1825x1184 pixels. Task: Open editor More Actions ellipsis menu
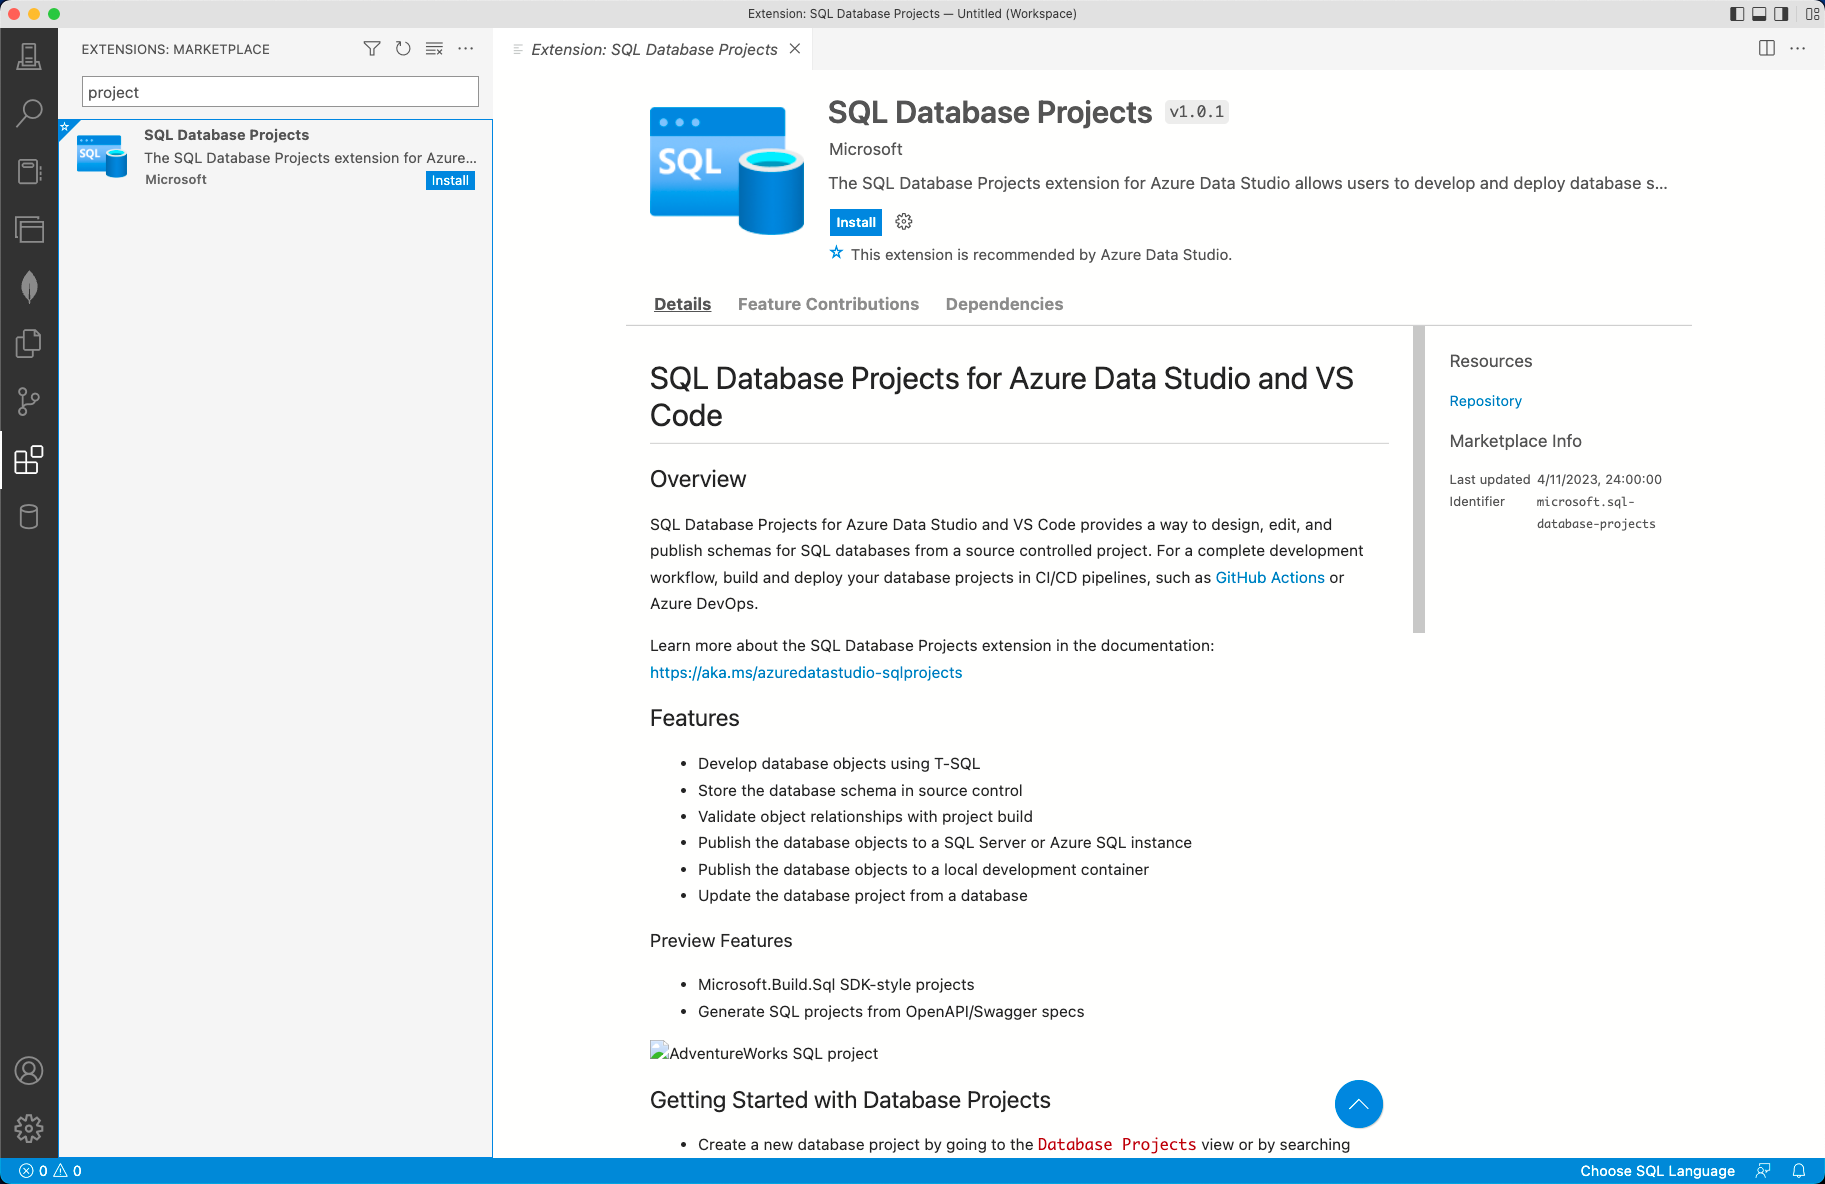click(1798, 49)
